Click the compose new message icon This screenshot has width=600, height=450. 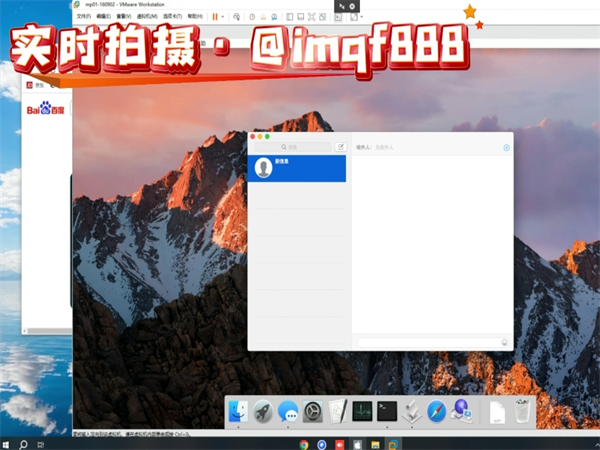341,147
